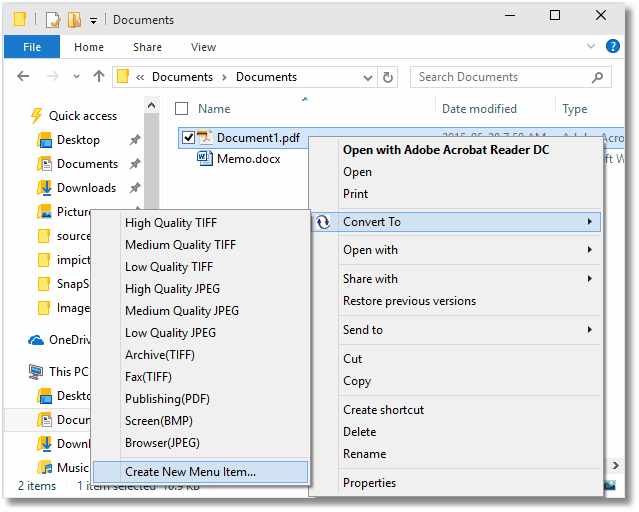Open pinned Desktop under Quick access
639x512 pixels.
tap(78, 140)
